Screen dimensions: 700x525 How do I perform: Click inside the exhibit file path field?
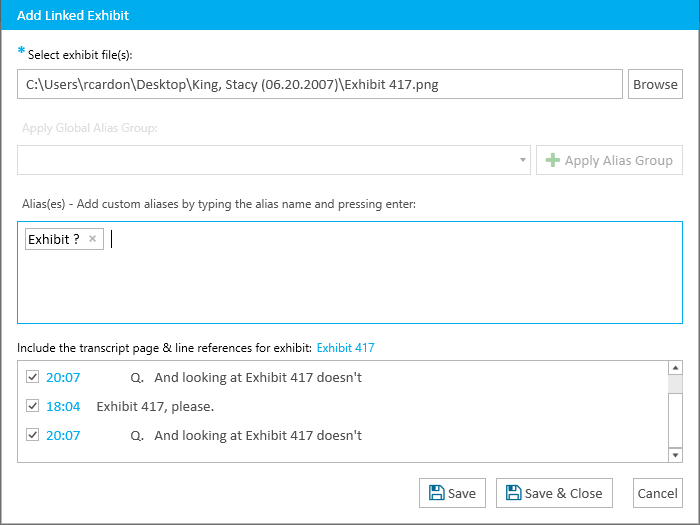click(320, 84)
